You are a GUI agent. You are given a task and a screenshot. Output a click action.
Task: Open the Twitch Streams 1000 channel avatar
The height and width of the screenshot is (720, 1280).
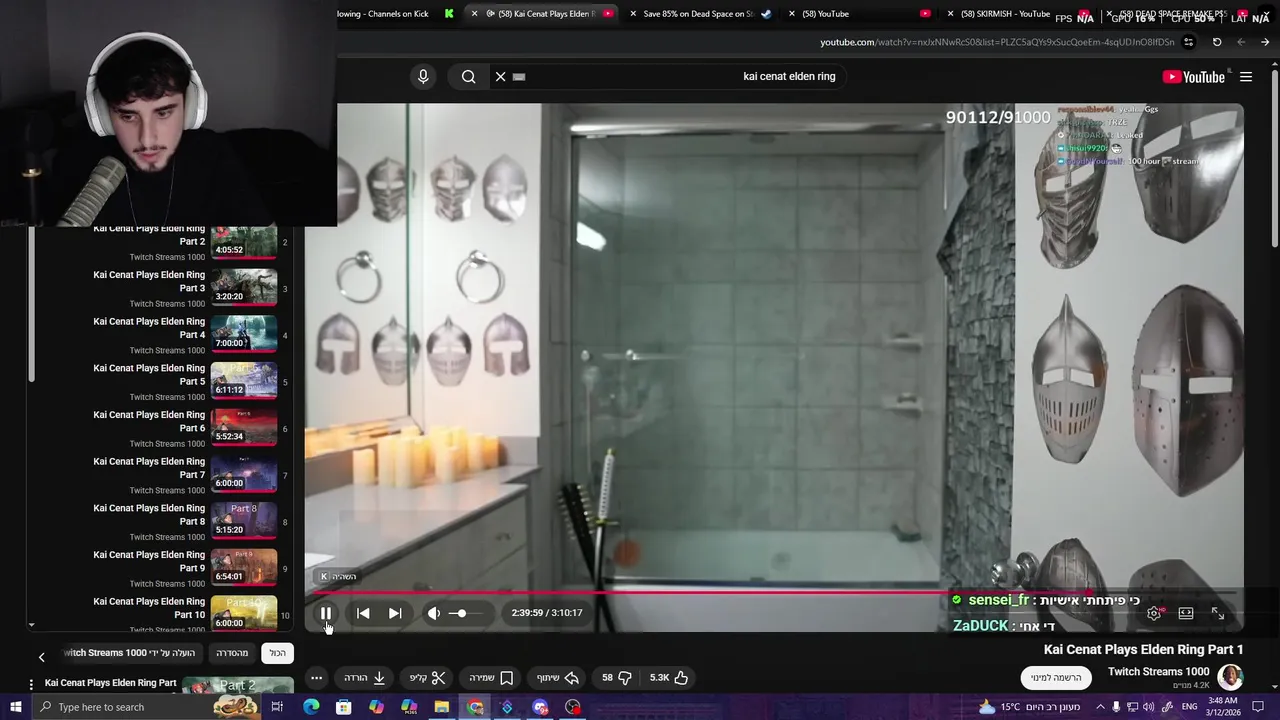coord(1230,677)
